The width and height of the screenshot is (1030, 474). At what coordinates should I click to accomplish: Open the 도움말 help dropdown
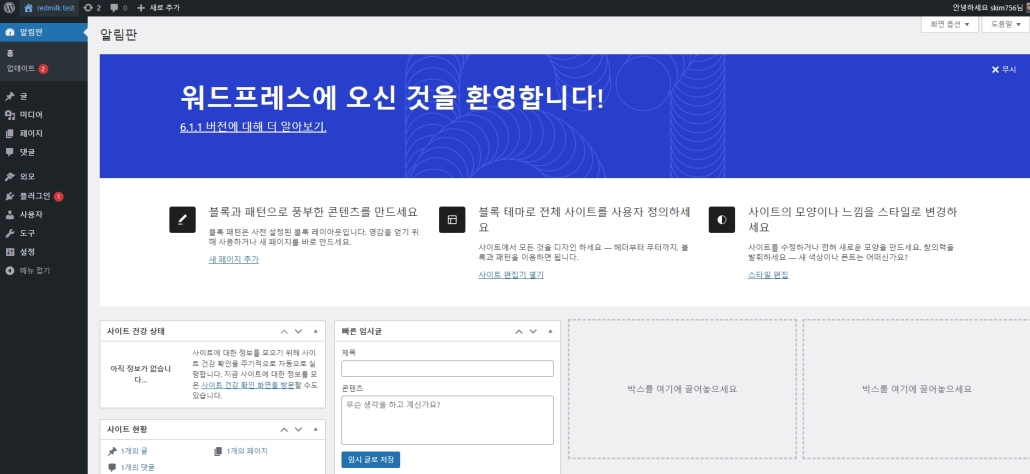click(1005, 24)
